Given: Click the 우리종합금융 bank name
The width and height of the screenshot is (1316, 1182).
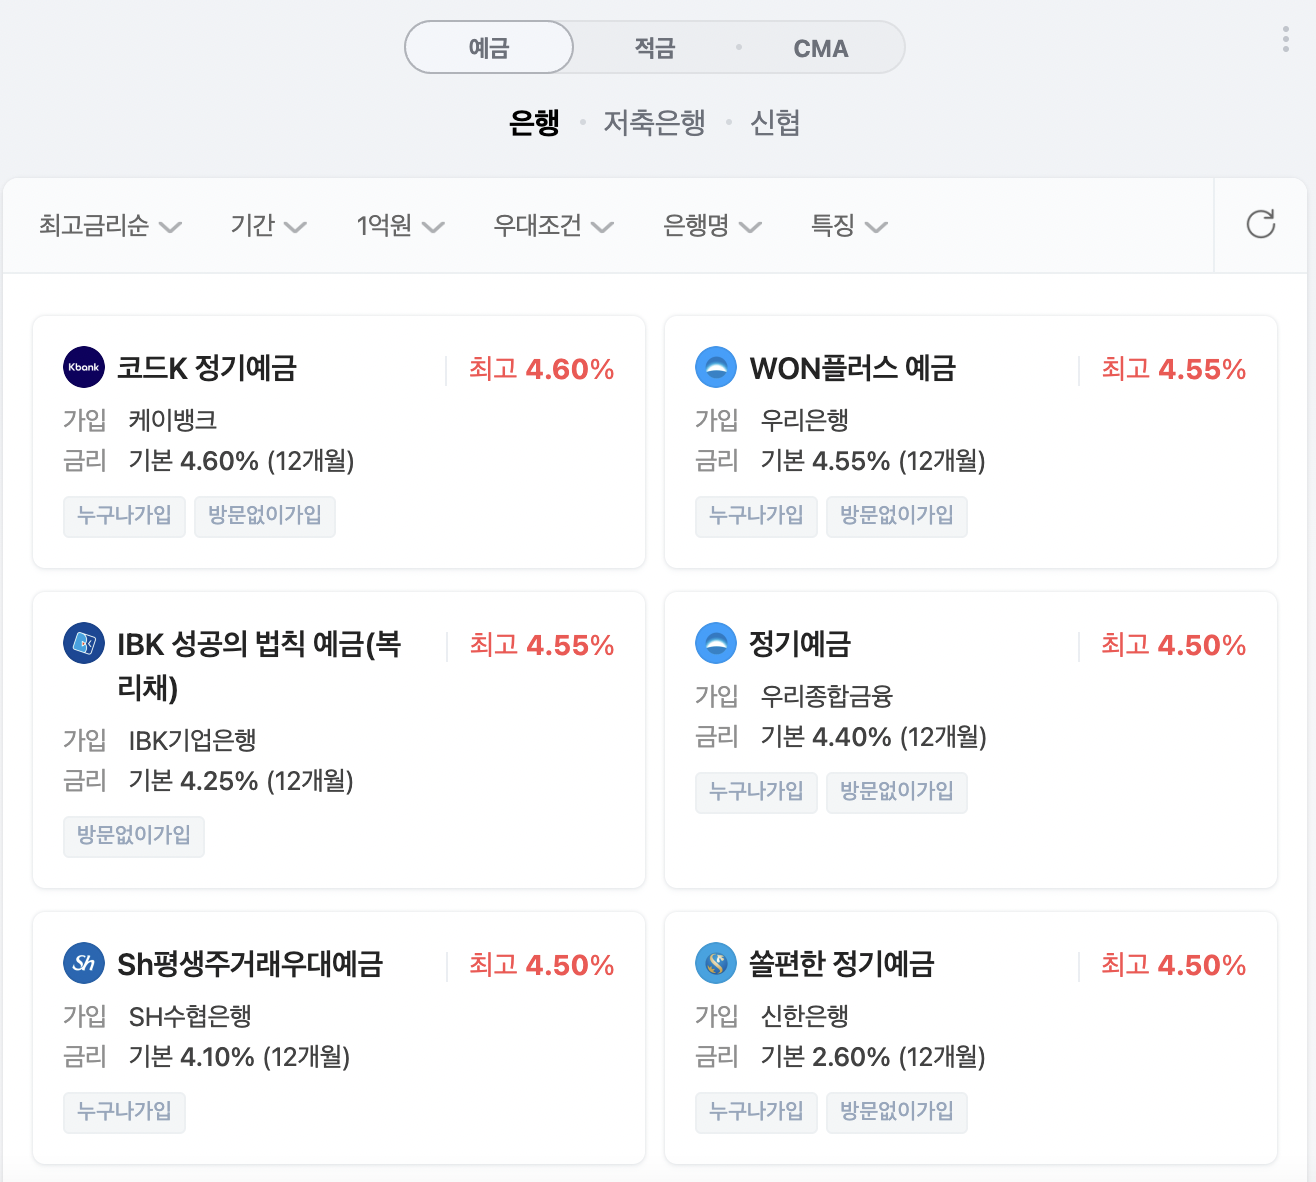Looking at the screenshot, I should point(827,696).
